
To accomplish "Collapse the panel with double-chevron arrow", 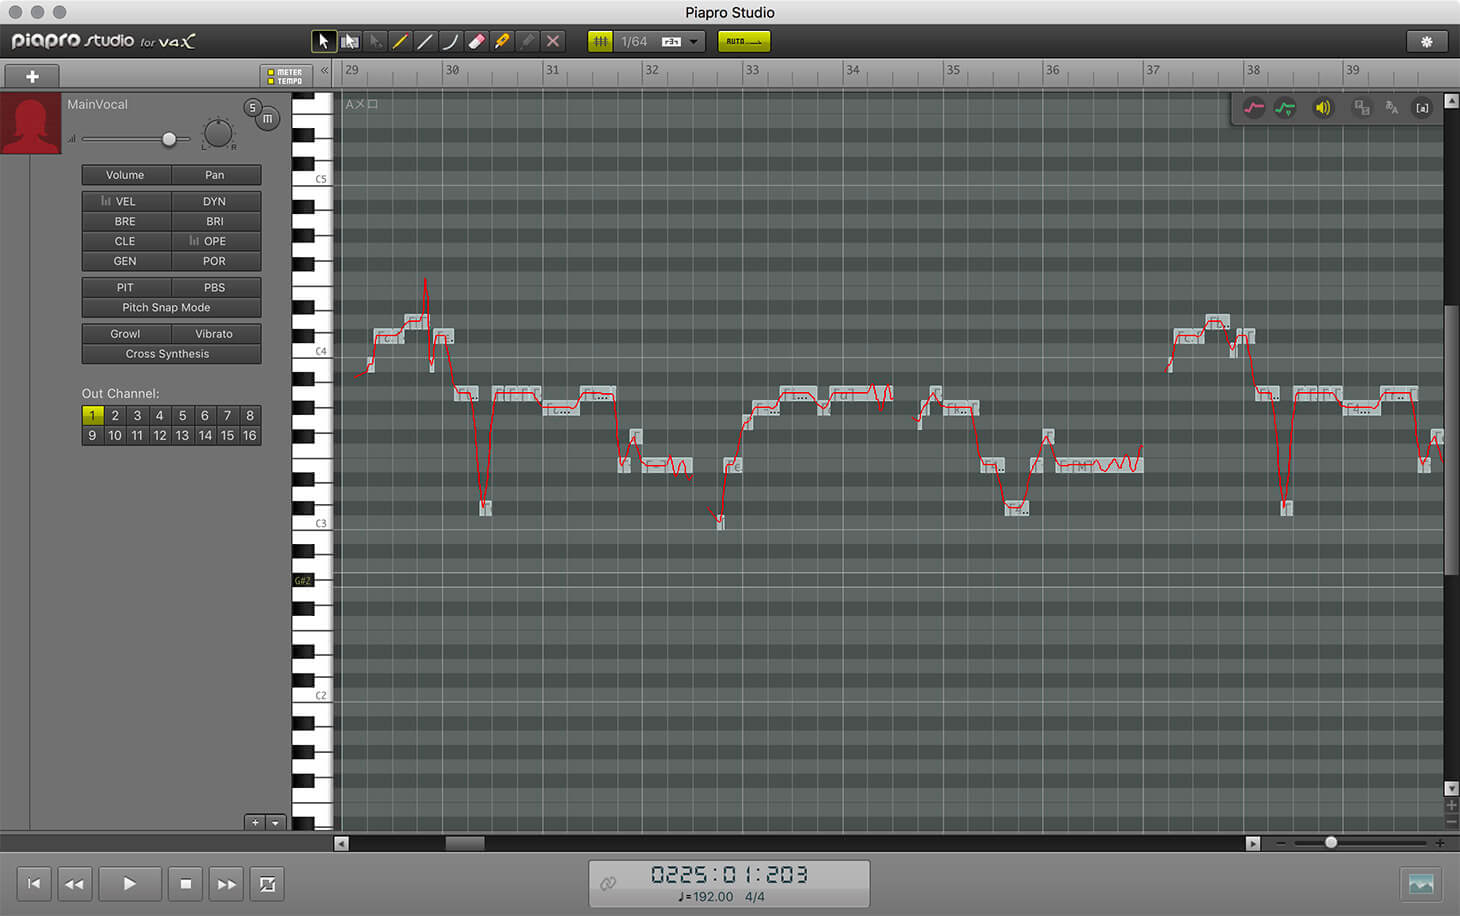I will coord(324,71).
